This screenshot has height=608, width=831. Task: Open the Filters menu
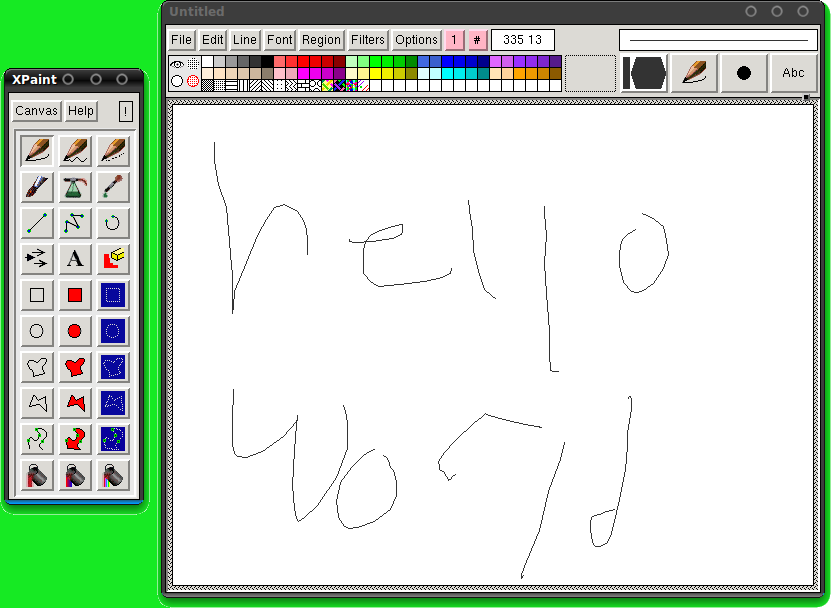[x=367, y=39]
